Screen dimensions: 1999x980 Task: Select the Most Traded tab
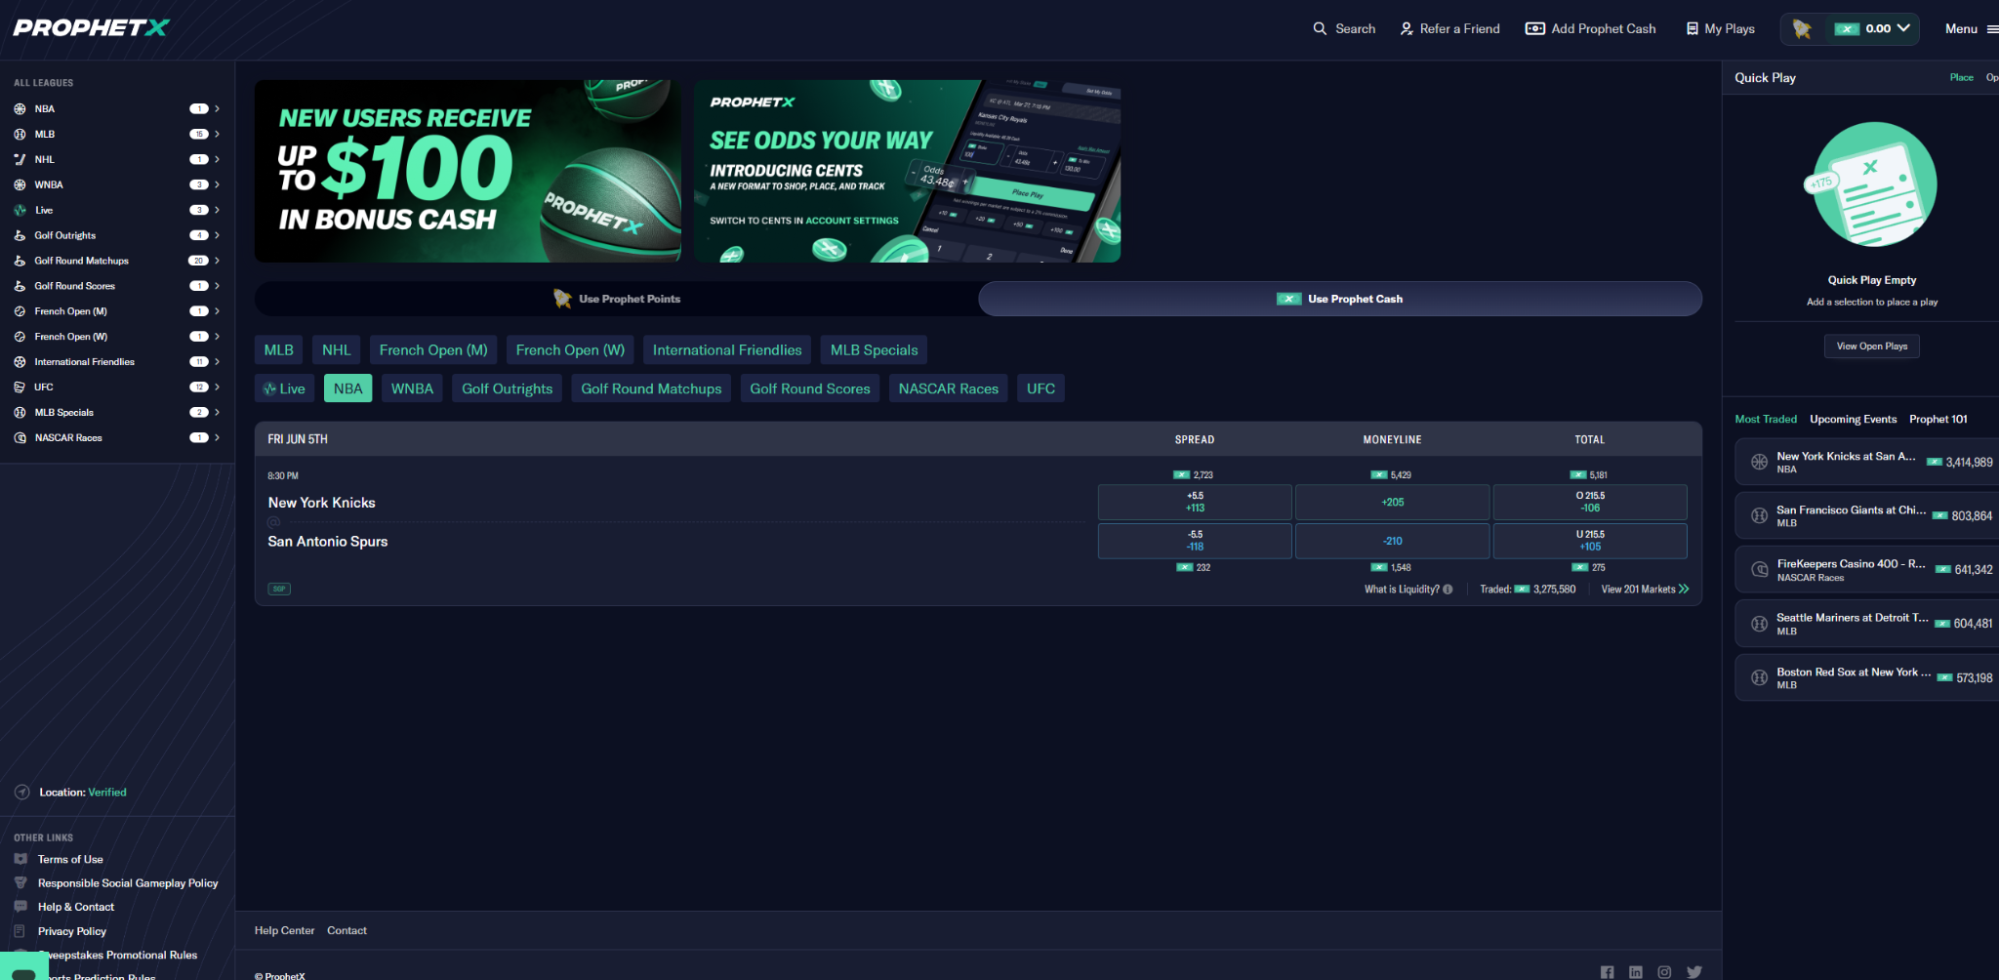[1766, 419]
